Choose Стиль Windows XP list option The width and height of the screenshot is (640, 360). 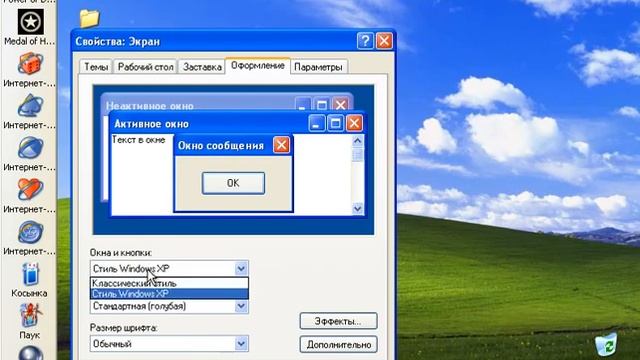[x=169, y=293]
